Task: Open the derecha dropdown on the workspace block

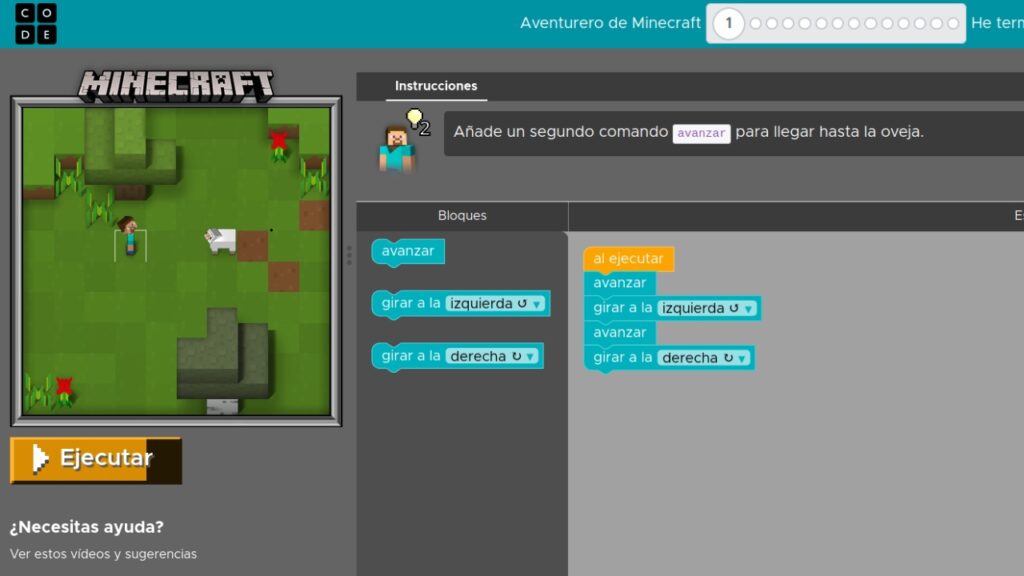Action: (x=742, y=357)
